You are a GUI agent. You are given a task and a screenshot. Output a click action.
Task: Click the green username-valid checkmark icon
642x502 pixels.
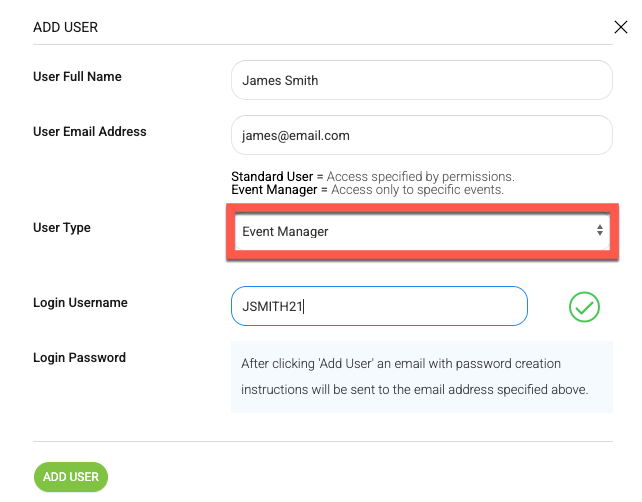tap(584, 307)
